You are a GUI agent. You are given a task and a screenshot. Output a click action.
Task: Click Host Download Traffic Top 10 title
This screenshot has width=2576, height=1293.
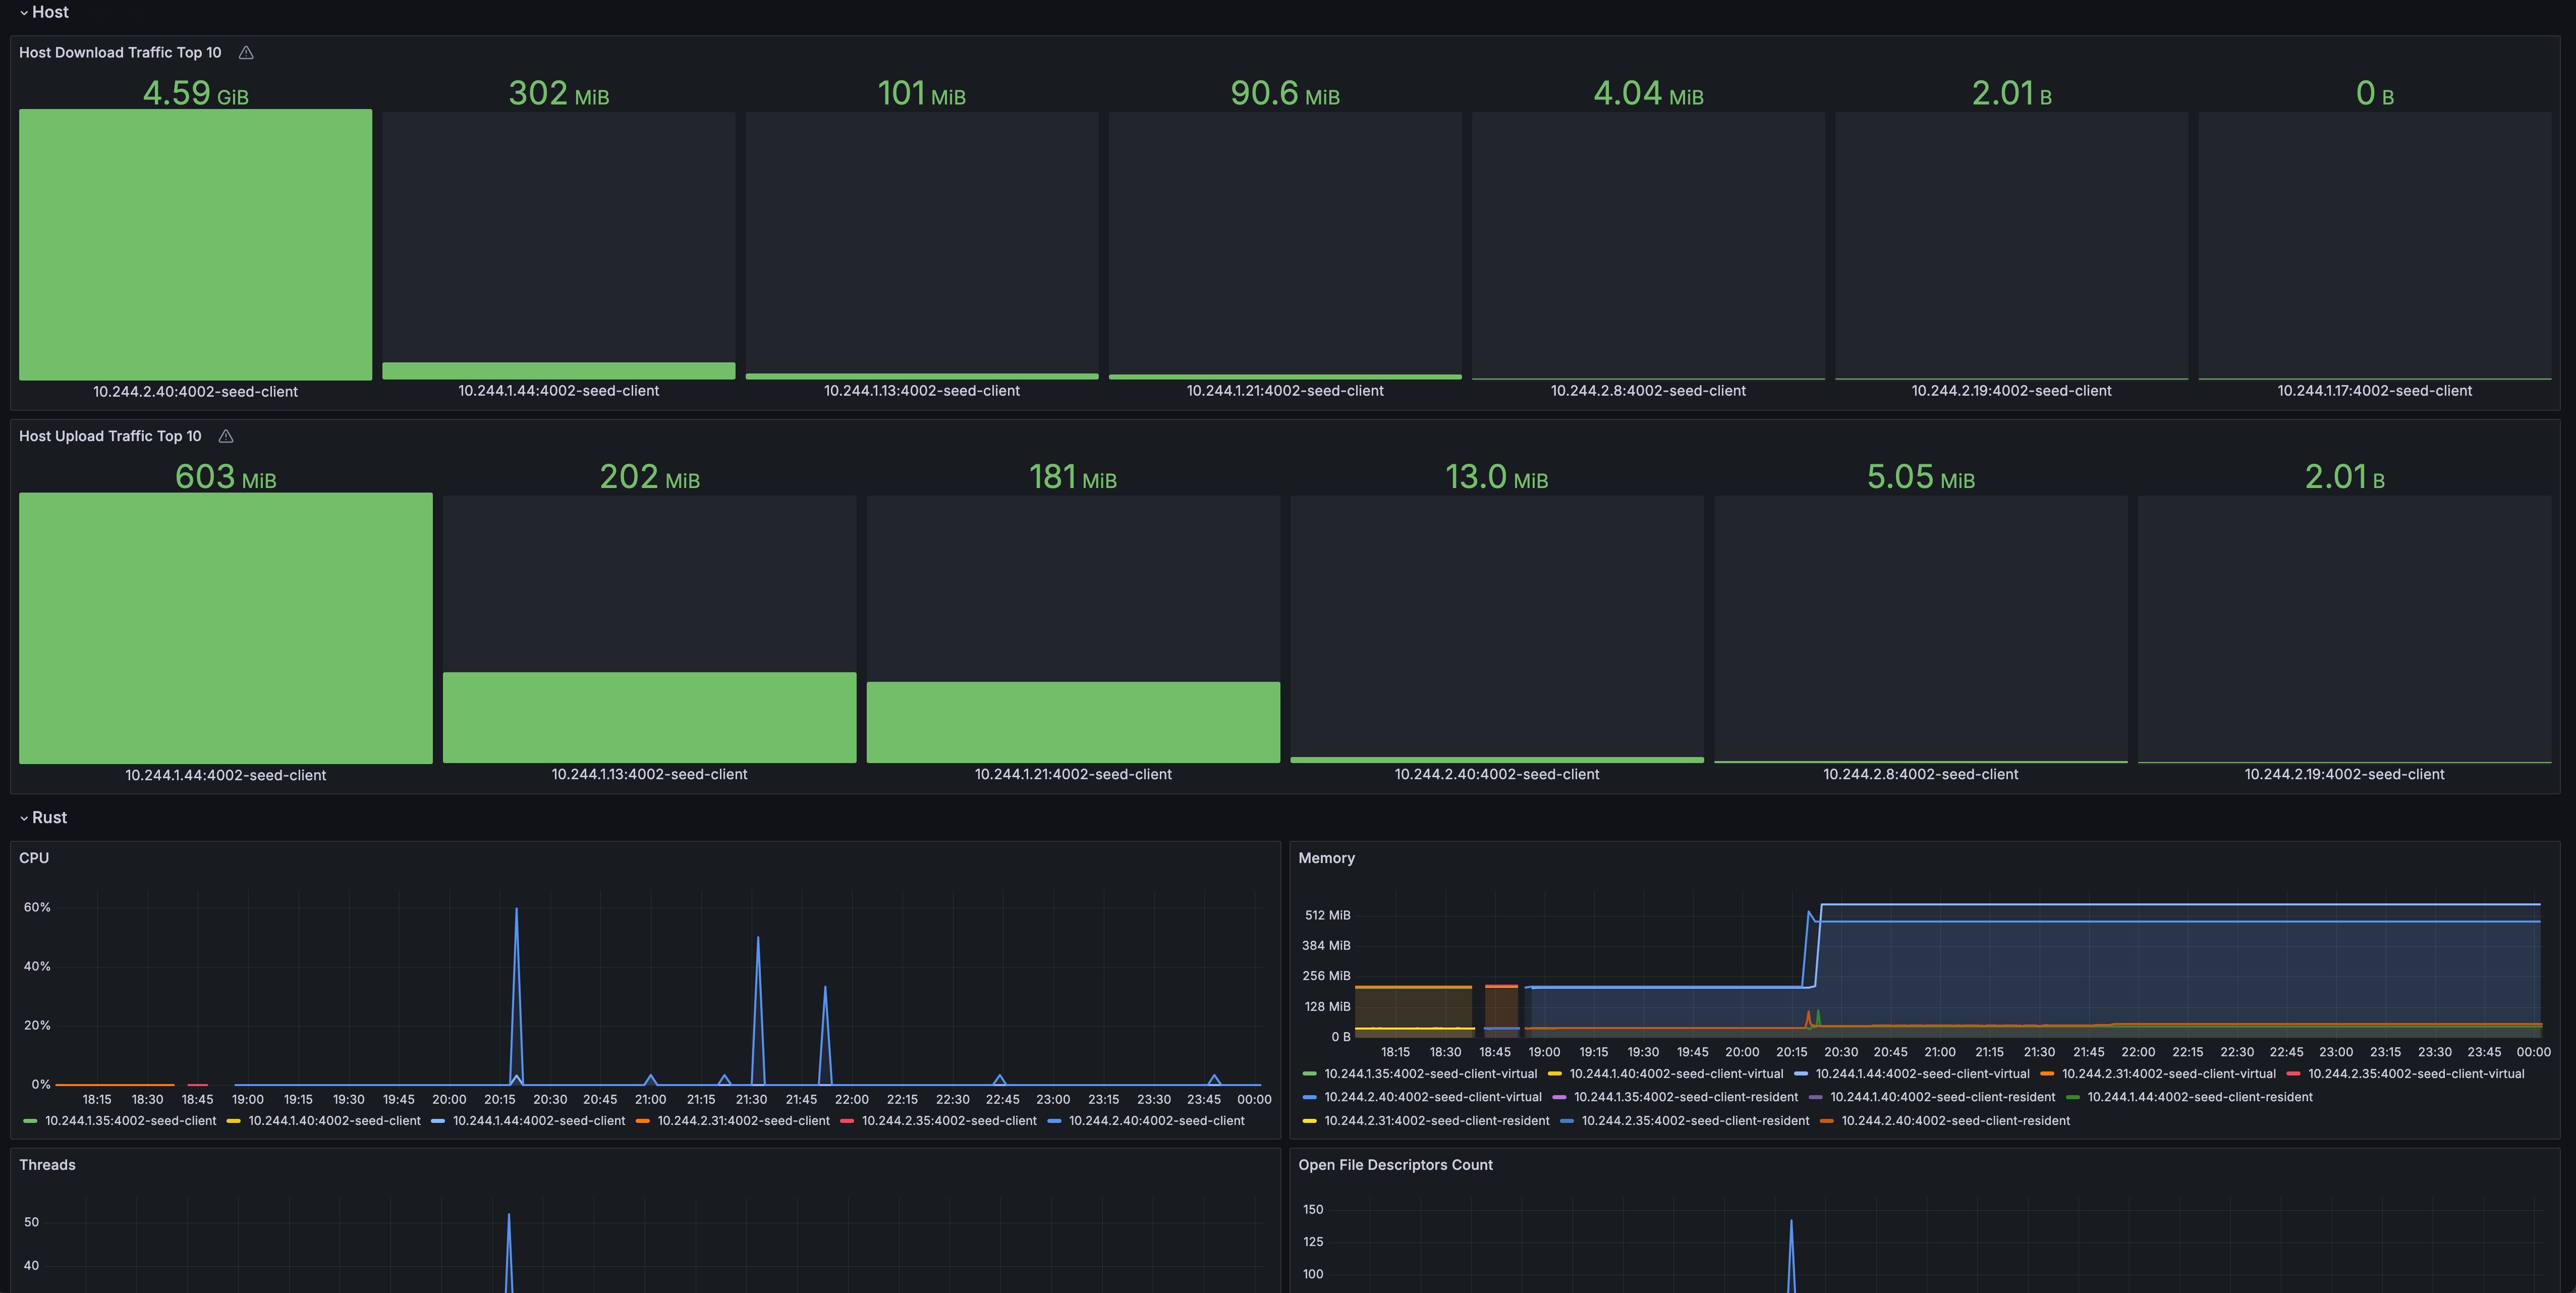[120, 53]
